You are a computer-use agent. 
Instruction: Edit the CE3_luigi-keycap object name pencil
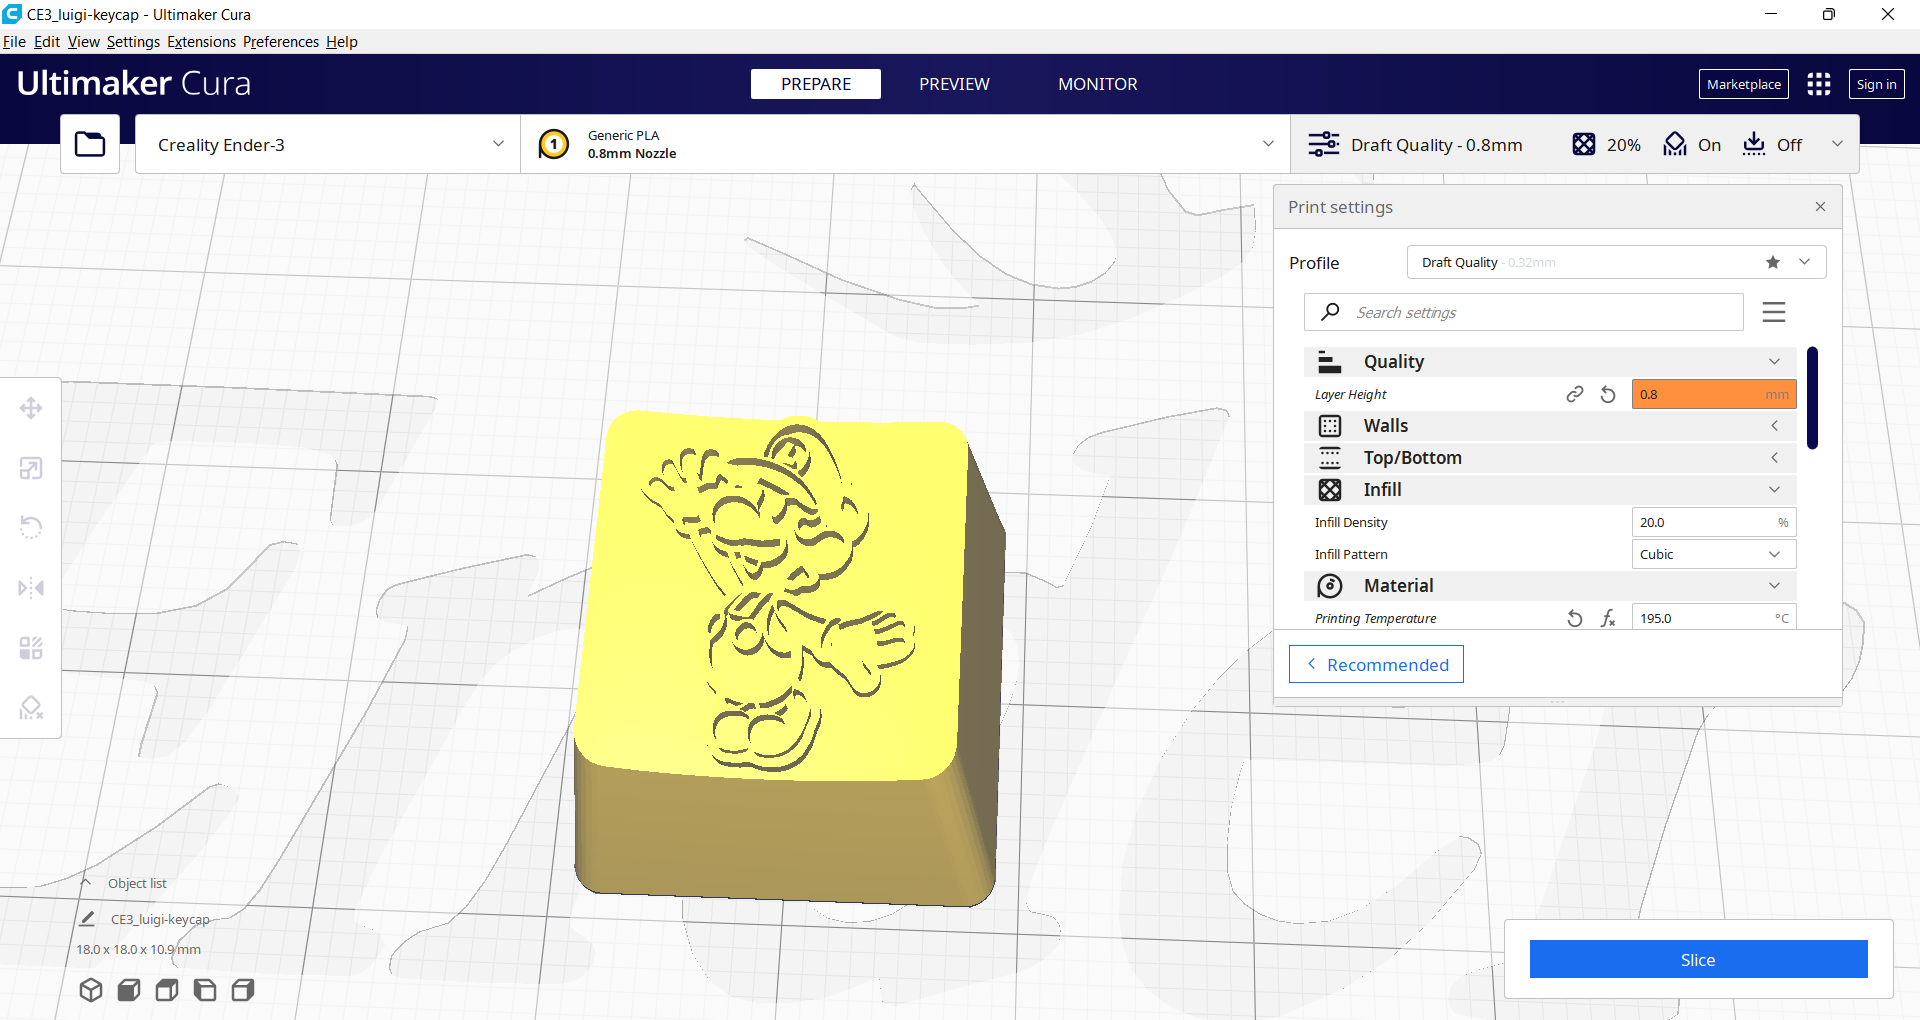(87, 919)
